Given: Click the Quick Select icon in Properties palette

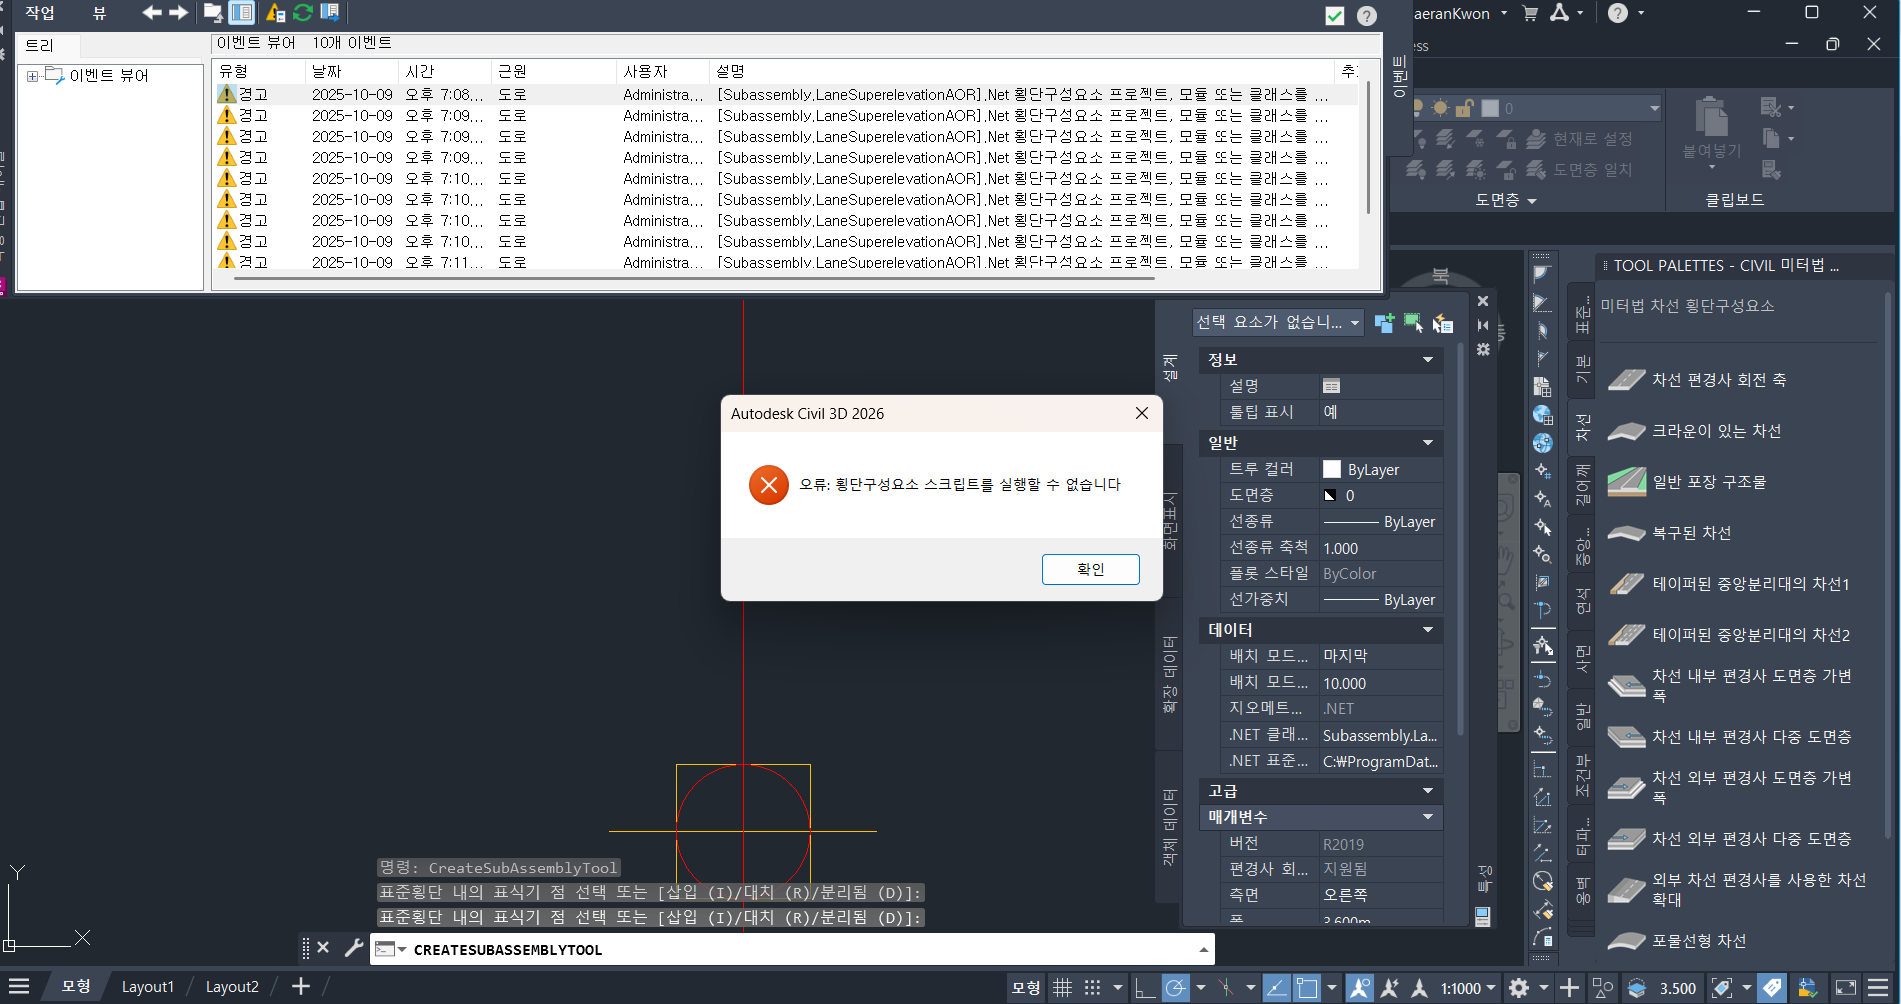Looking at the screenshot, I should pyautogui.click(x=1442, y=323).
